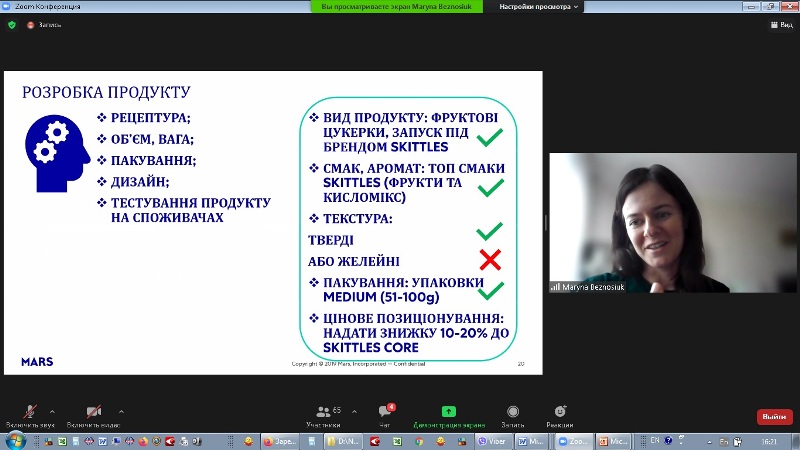Open the Участники participants panel
This screenshot has height=450, width=800.
(x=323, y=416)
